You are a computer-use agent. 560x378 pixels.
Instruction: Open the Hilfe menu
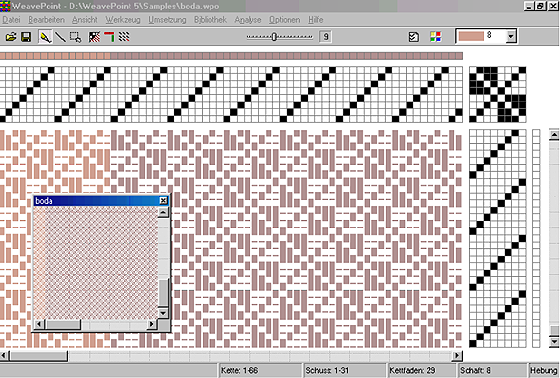316,20
